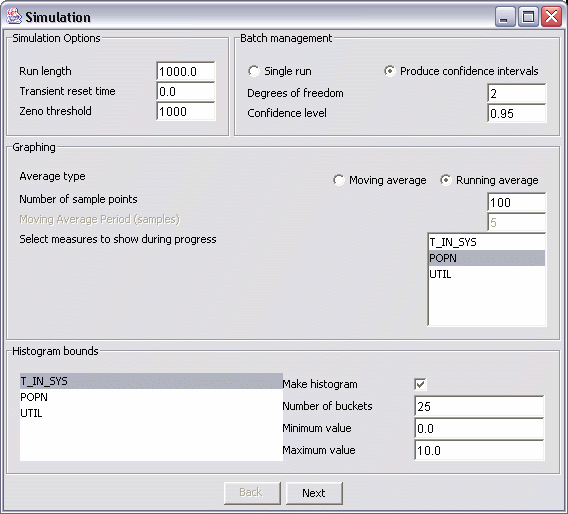The width and height of the screenshot is (568, 514).
Task: Click the Simulation app icon in title bar
Action: click(14, 17)
